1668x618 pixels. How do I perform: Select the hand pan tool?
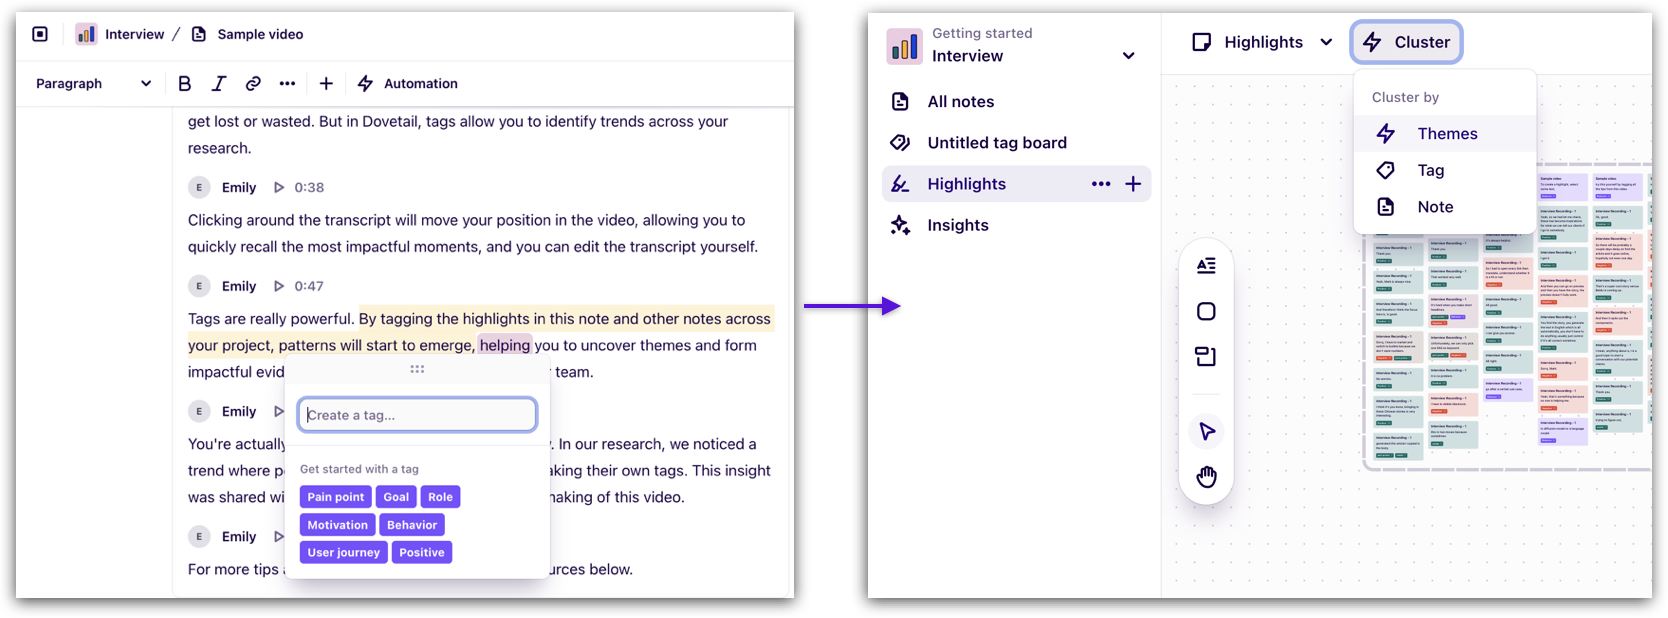(1206, 477)
